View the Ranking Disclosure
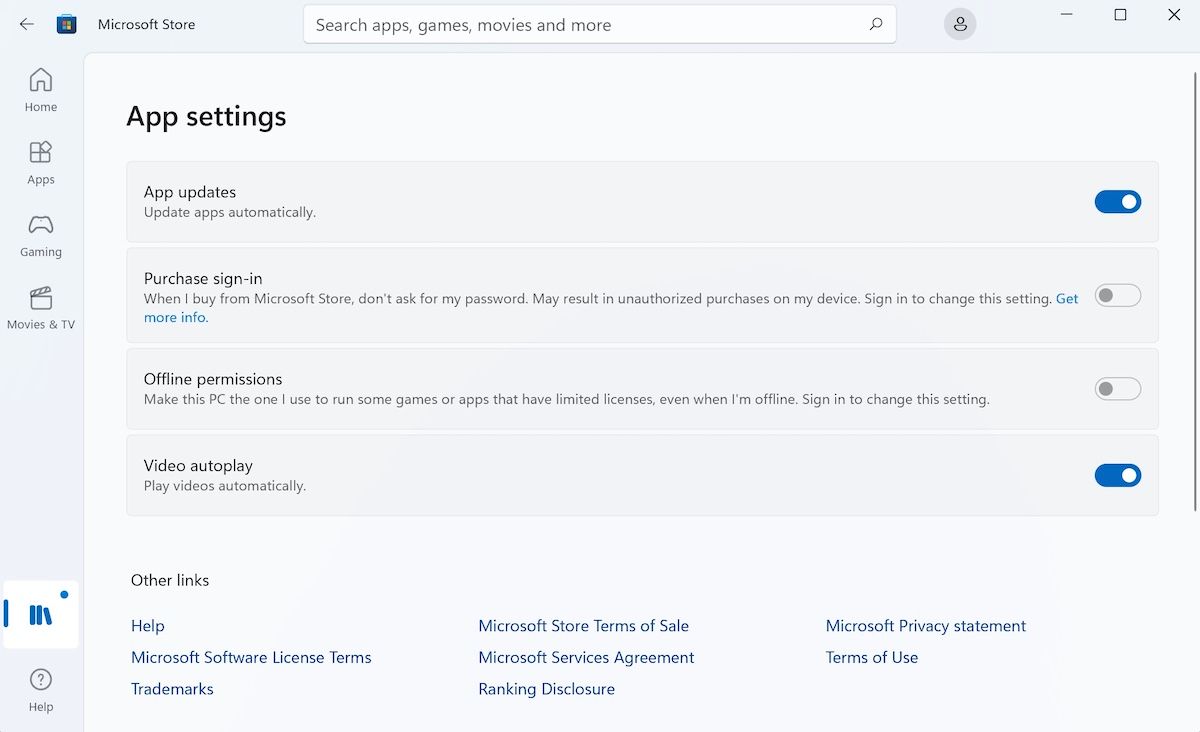Screen dimensions: 1200x732 pos(546,688)
